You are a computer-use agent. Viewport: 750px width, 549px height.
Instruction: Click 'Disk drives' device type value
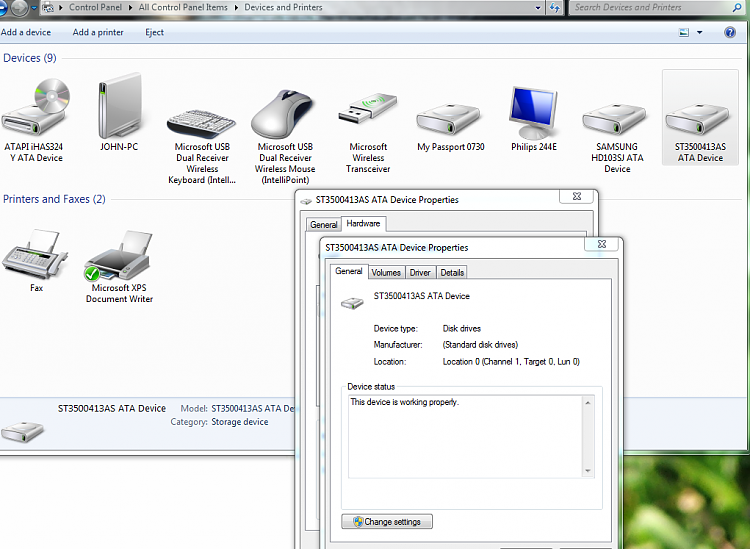tap(462, 329)
